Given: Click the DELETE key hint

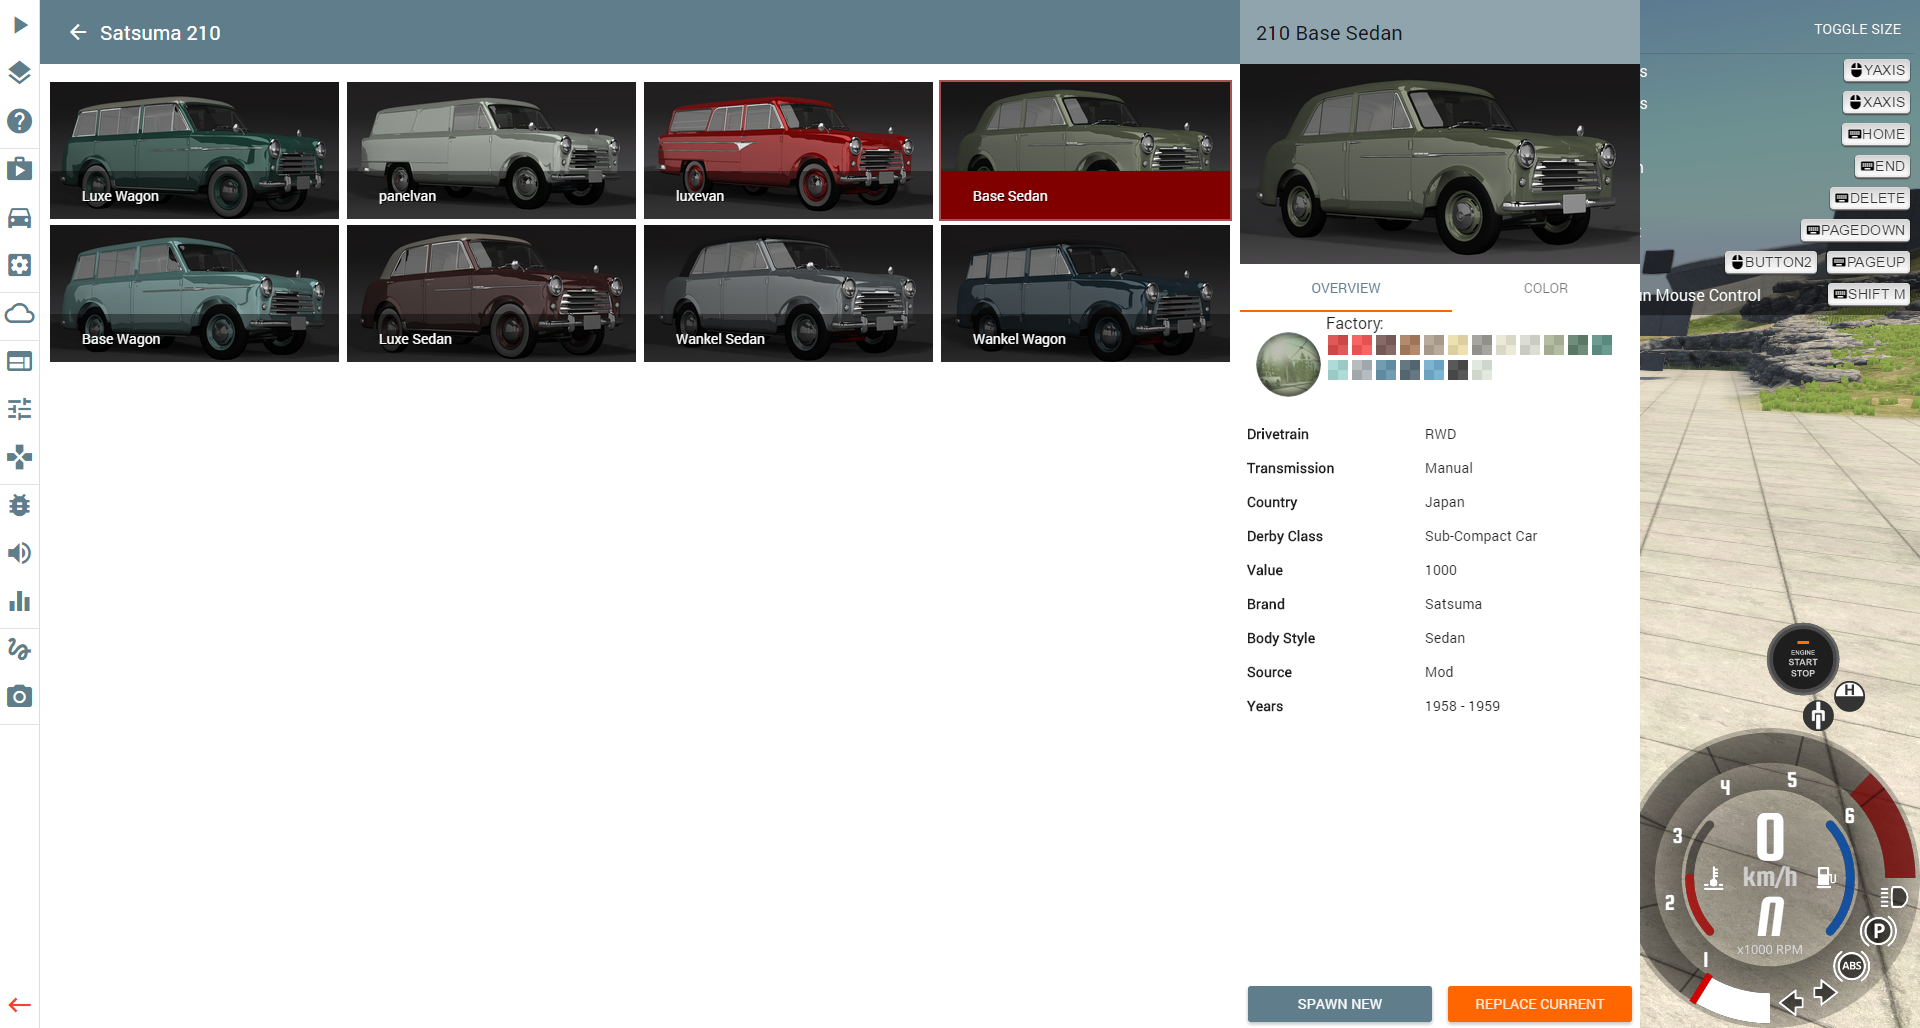Looking at the screenshot, I should 1870,198.
